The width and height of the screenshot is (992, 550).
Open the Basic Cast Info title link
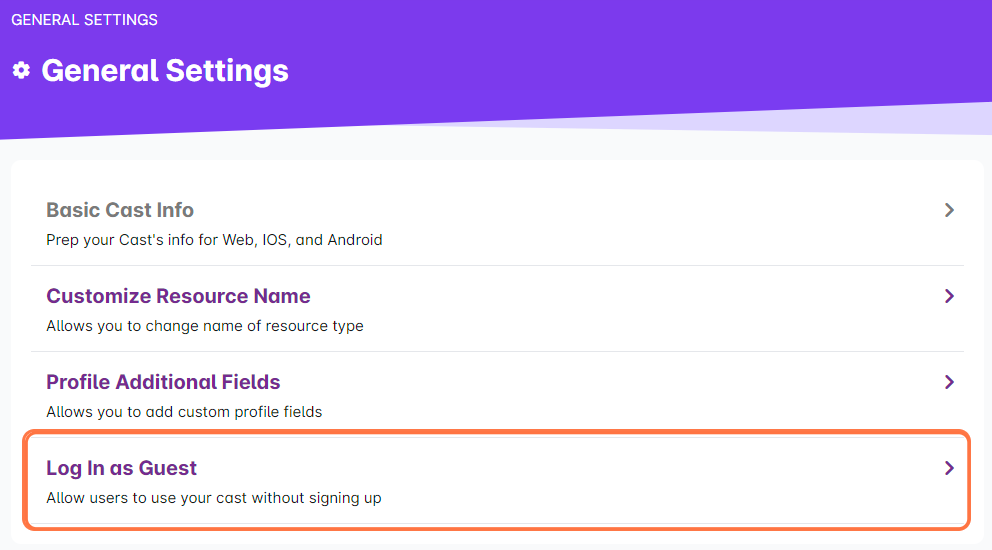click(120, 210)
